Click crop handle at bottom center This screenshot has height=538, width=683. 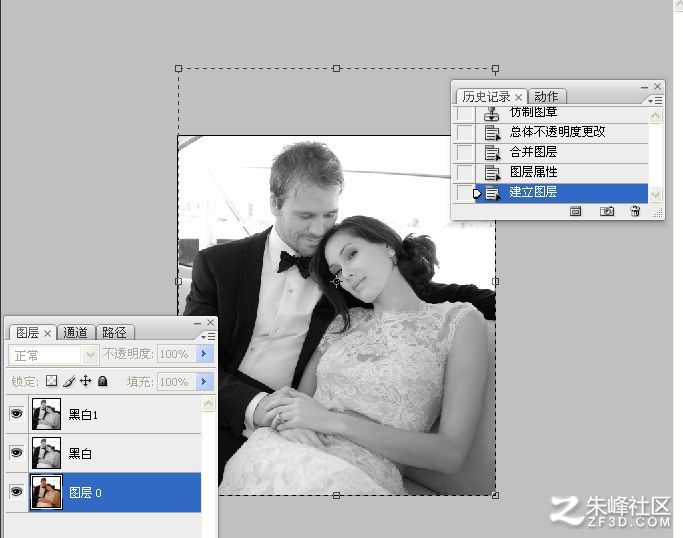tap(336, 495)
